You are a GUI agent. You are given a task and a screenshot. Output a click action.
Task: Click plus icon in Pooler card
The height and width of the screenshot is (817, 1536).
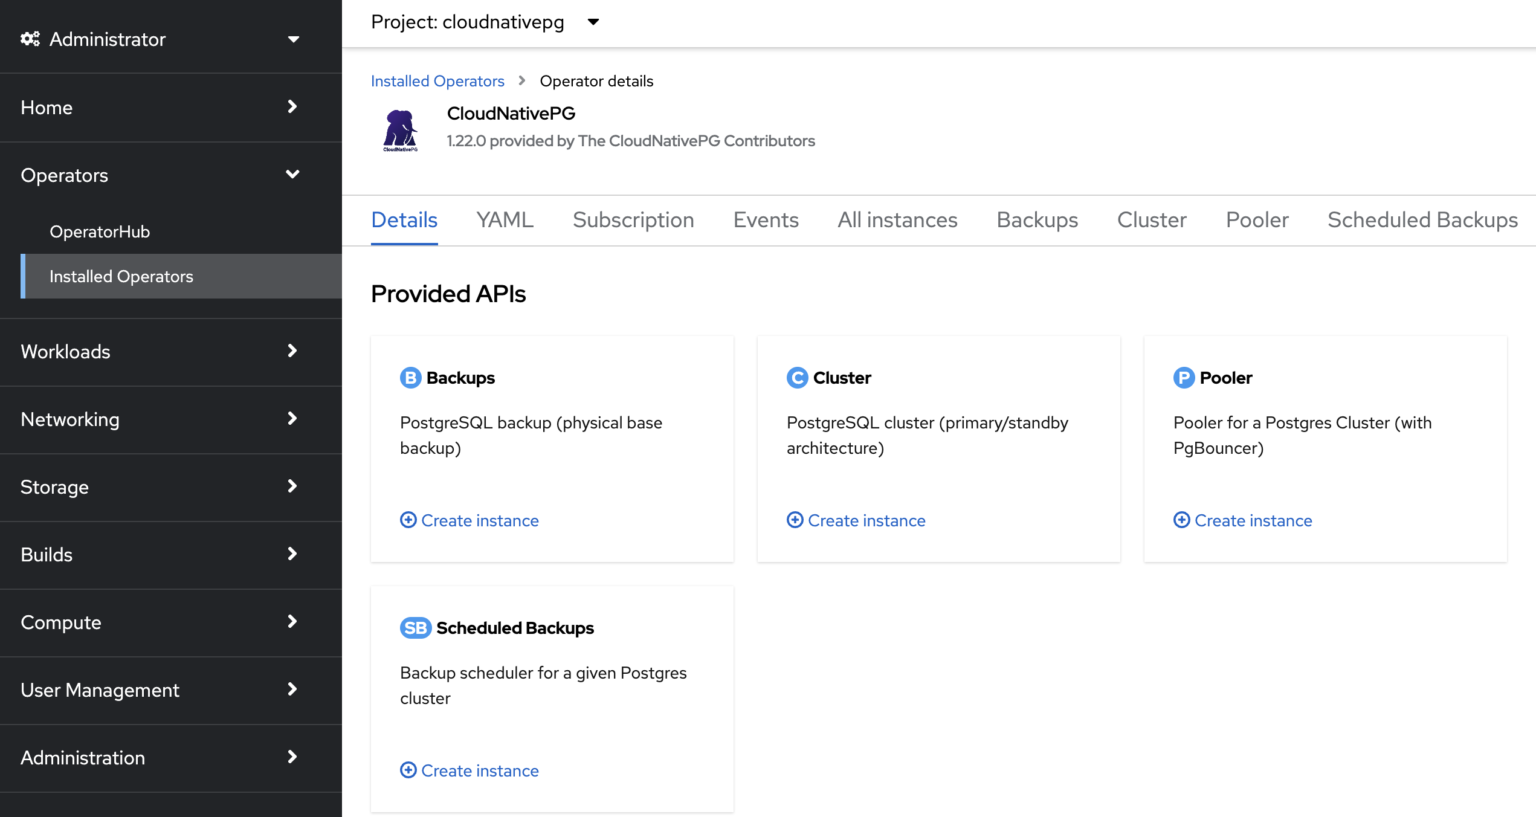(1181, 520)
